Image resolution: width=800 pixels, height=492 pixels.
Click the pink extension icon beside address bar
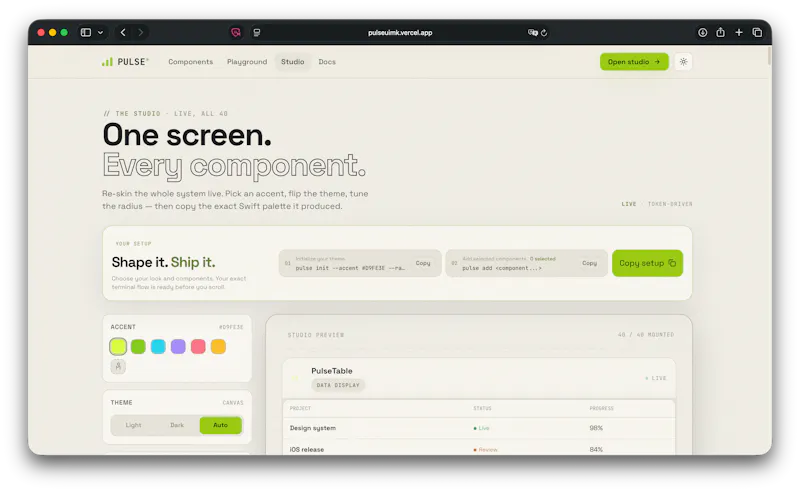[236, 32]
